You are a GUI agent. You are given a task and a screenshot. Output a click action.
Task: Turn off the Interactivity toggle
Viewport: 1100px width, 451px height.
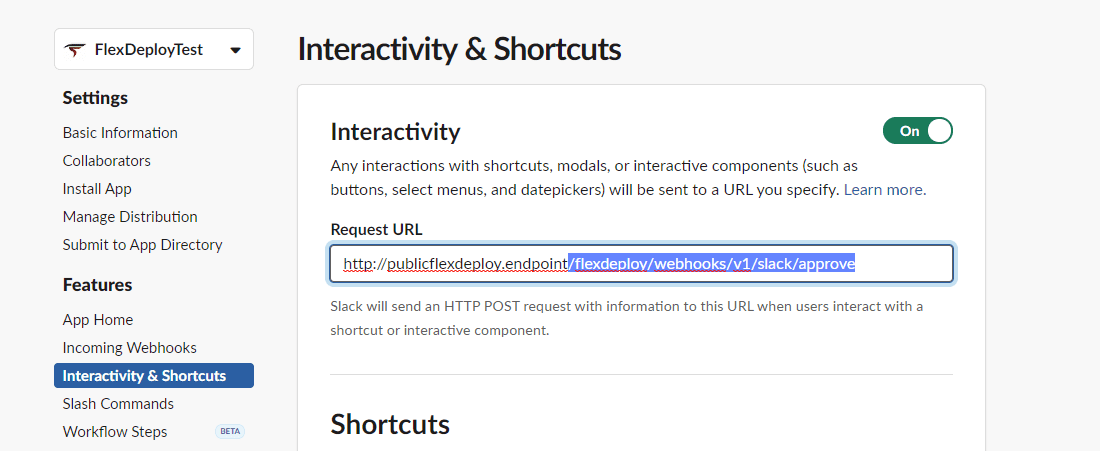tap(918, 130)
